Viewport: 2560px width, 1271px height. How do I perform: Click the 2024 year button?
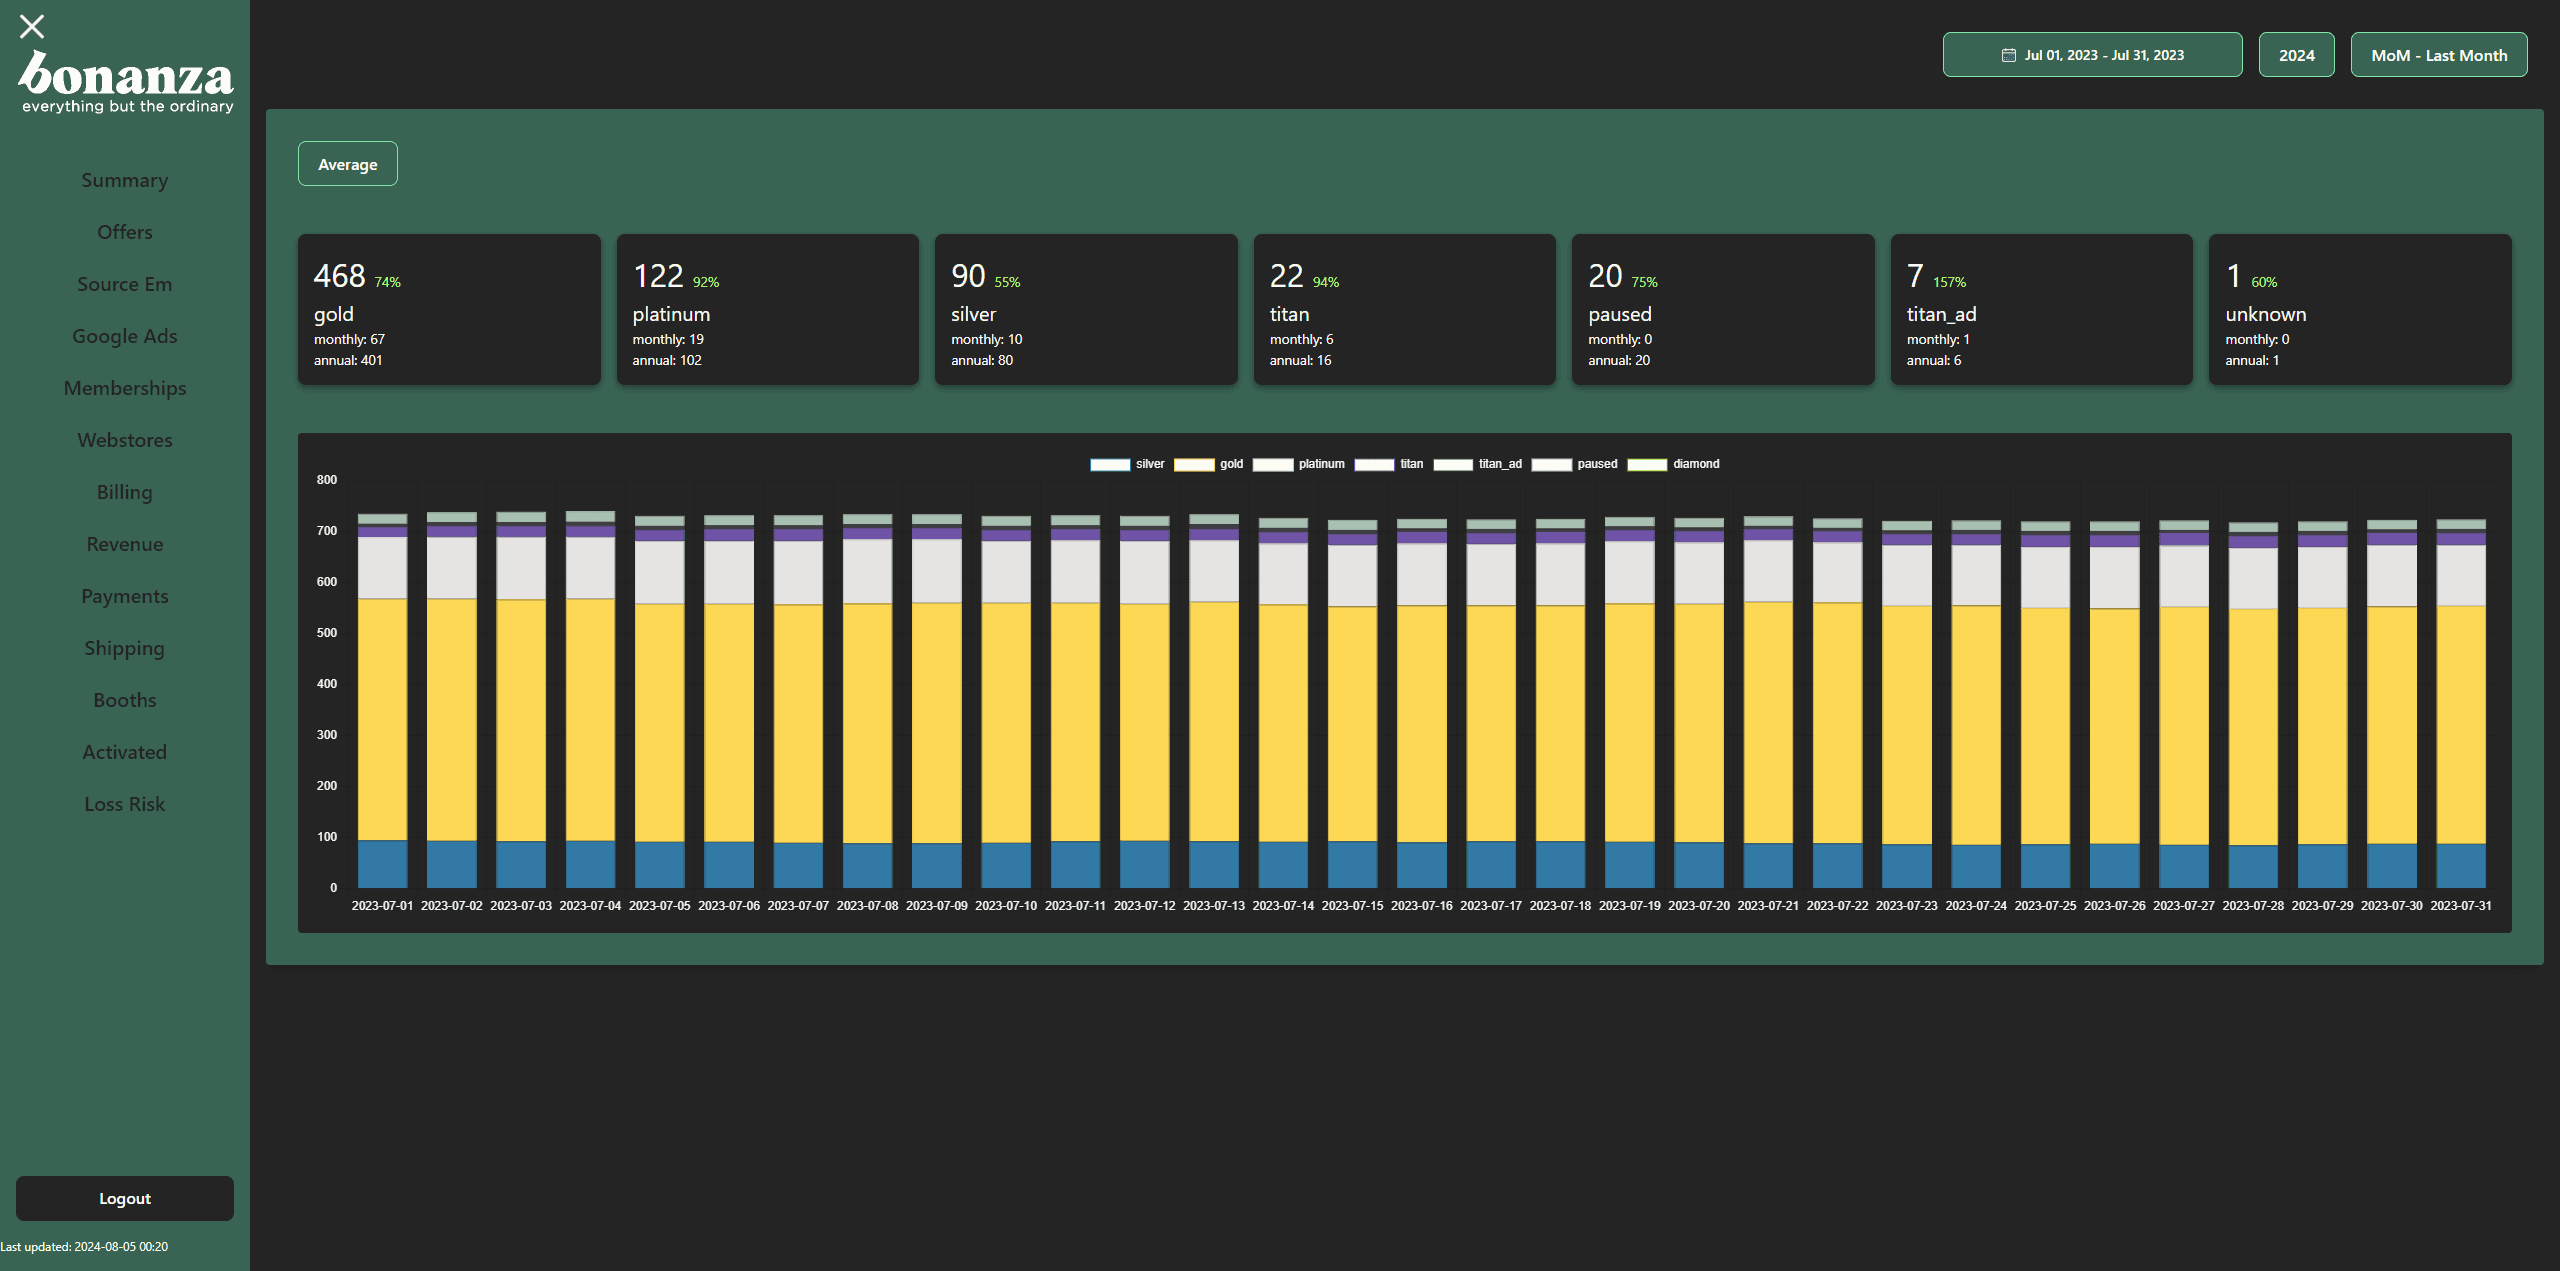[x=2296, y=55]
